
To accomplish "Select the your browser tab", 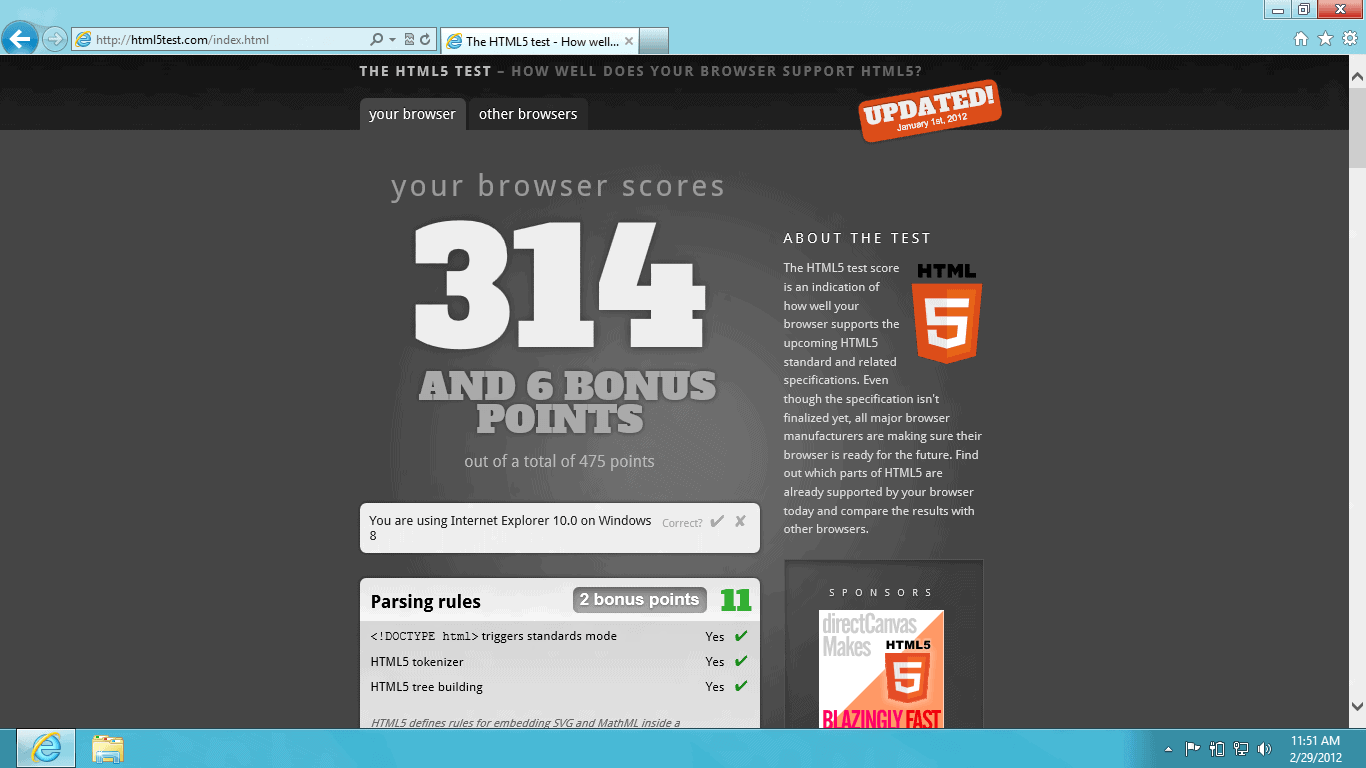I will click(x=412, y=114).
